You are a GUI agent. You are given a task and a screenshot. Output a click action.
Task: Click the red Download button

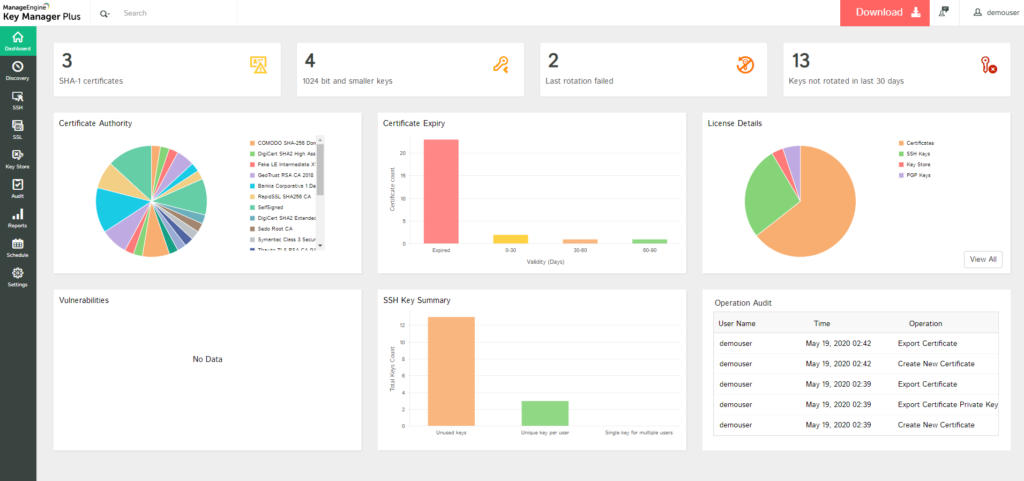click(884, 13)
